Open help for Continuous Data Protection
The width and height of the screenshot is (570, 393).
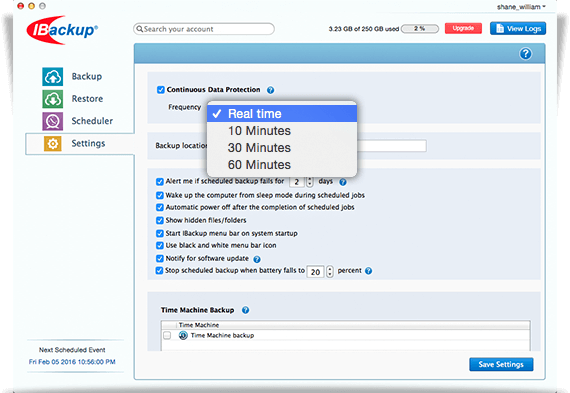tap(270, 90)
